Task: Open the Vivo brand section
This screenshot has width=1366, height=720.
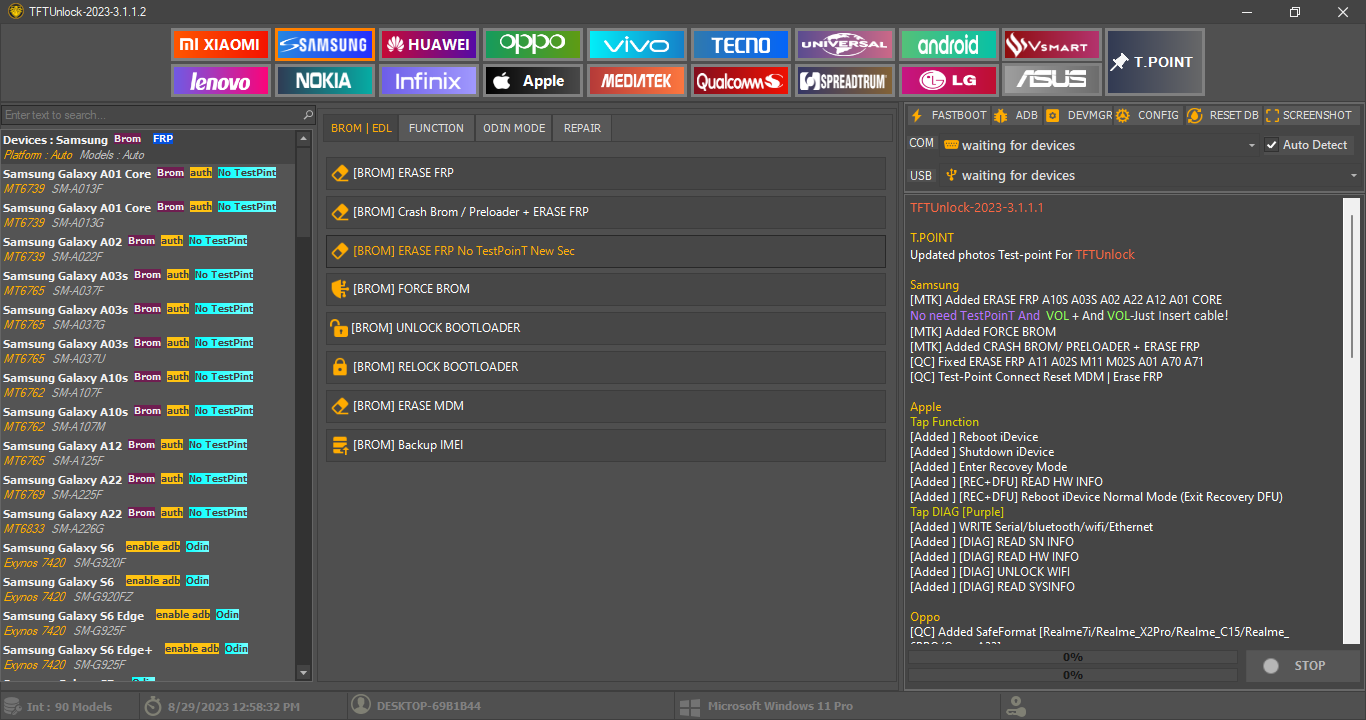Action: tap(636, 45)
